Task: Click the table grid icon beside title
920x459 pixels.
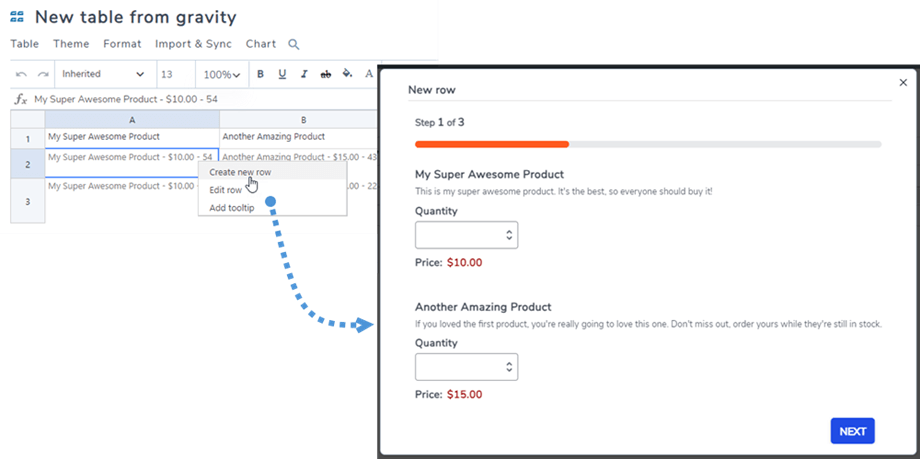Action: (17, 17)
